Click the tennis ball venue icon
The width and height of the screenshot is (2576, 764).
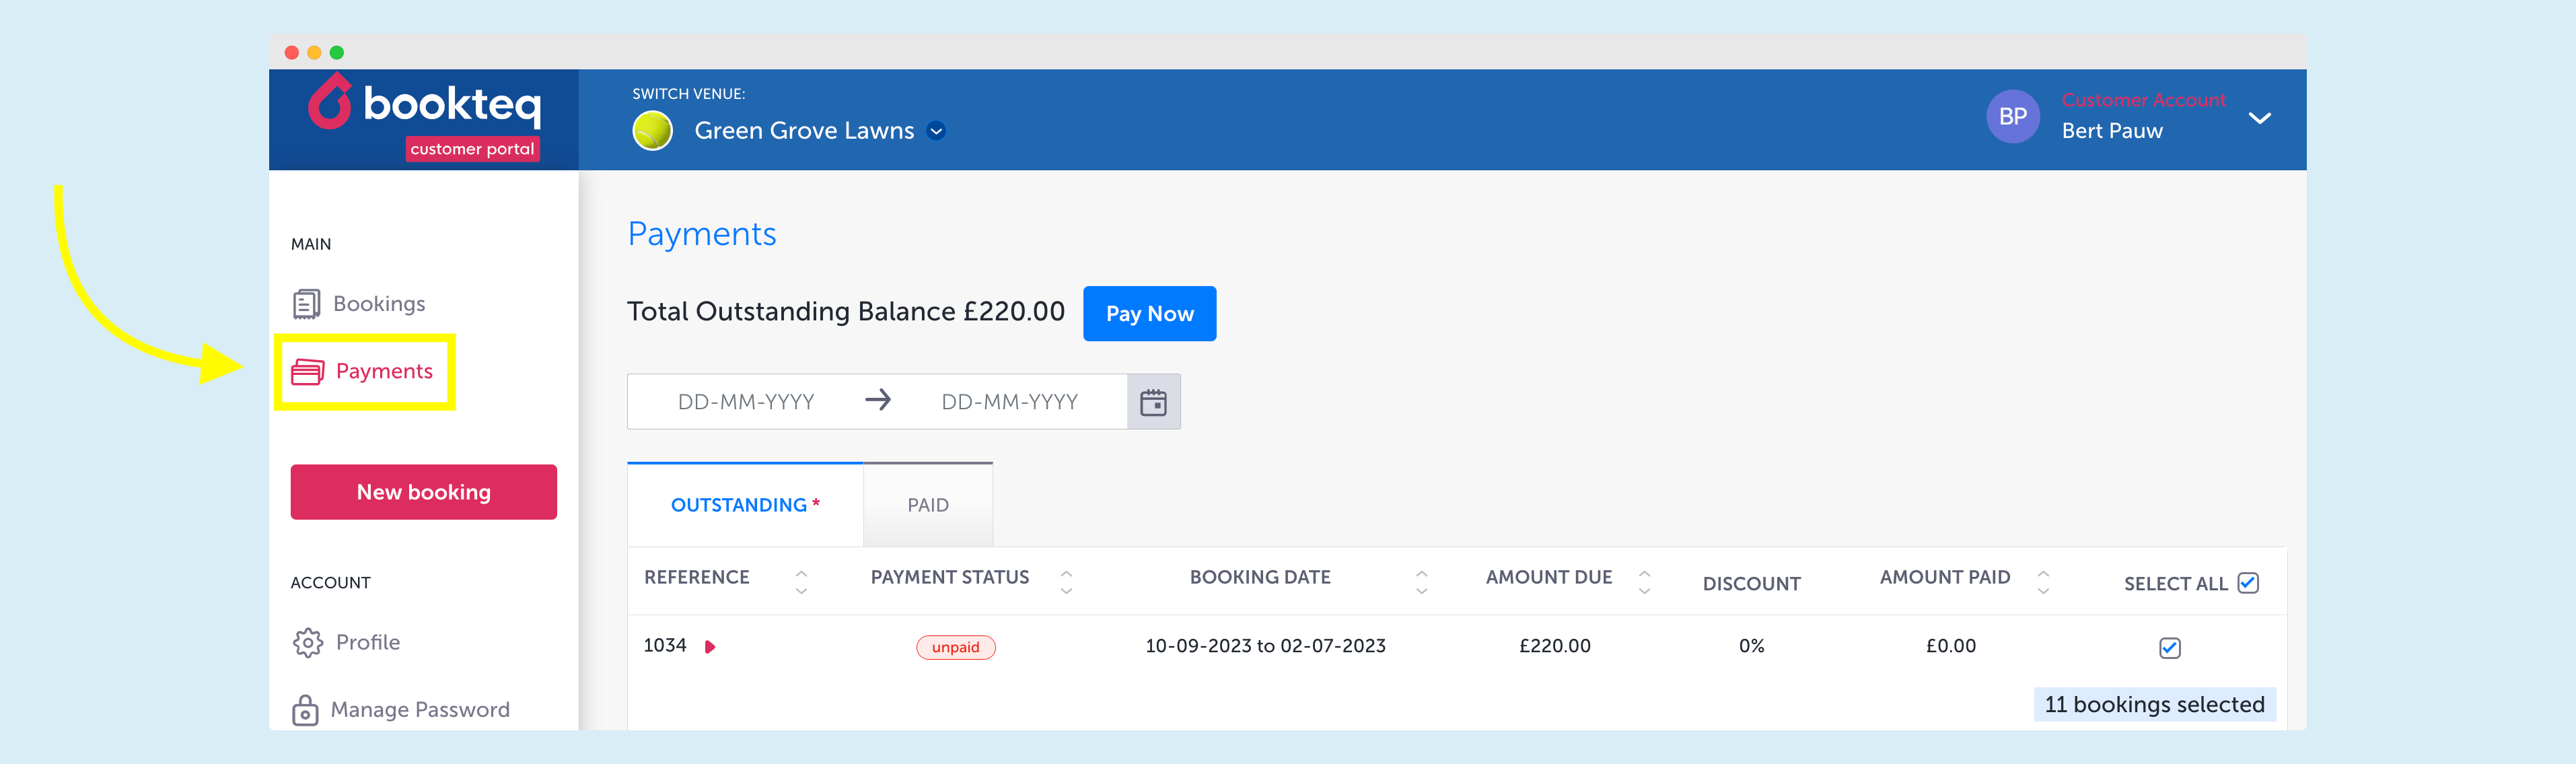point(653,131)
